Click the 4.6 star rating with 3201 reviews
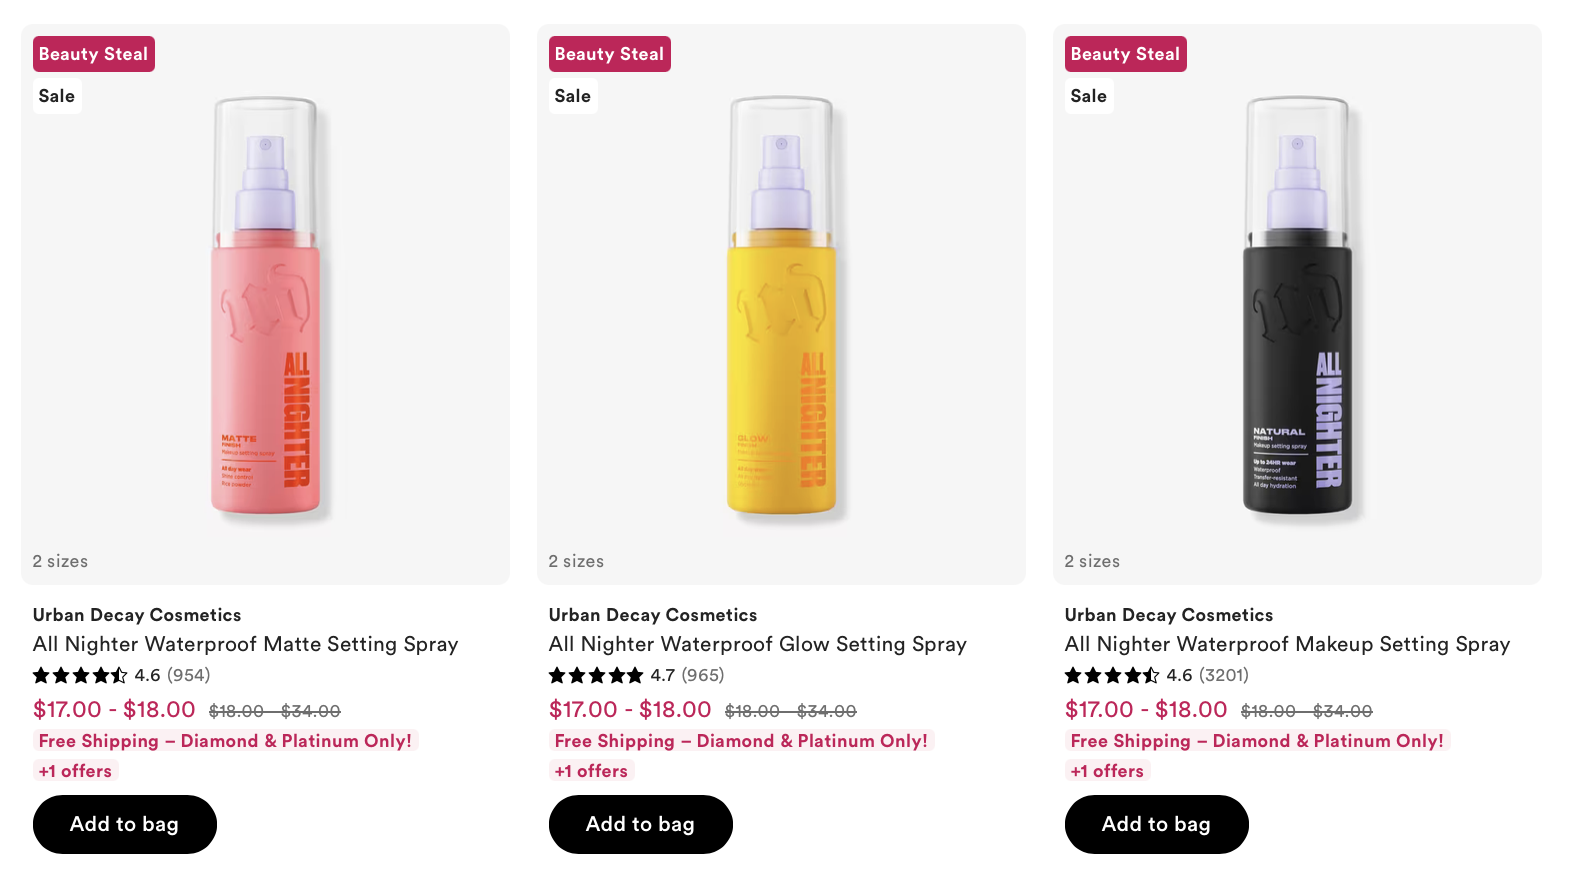 point(1157,675)
